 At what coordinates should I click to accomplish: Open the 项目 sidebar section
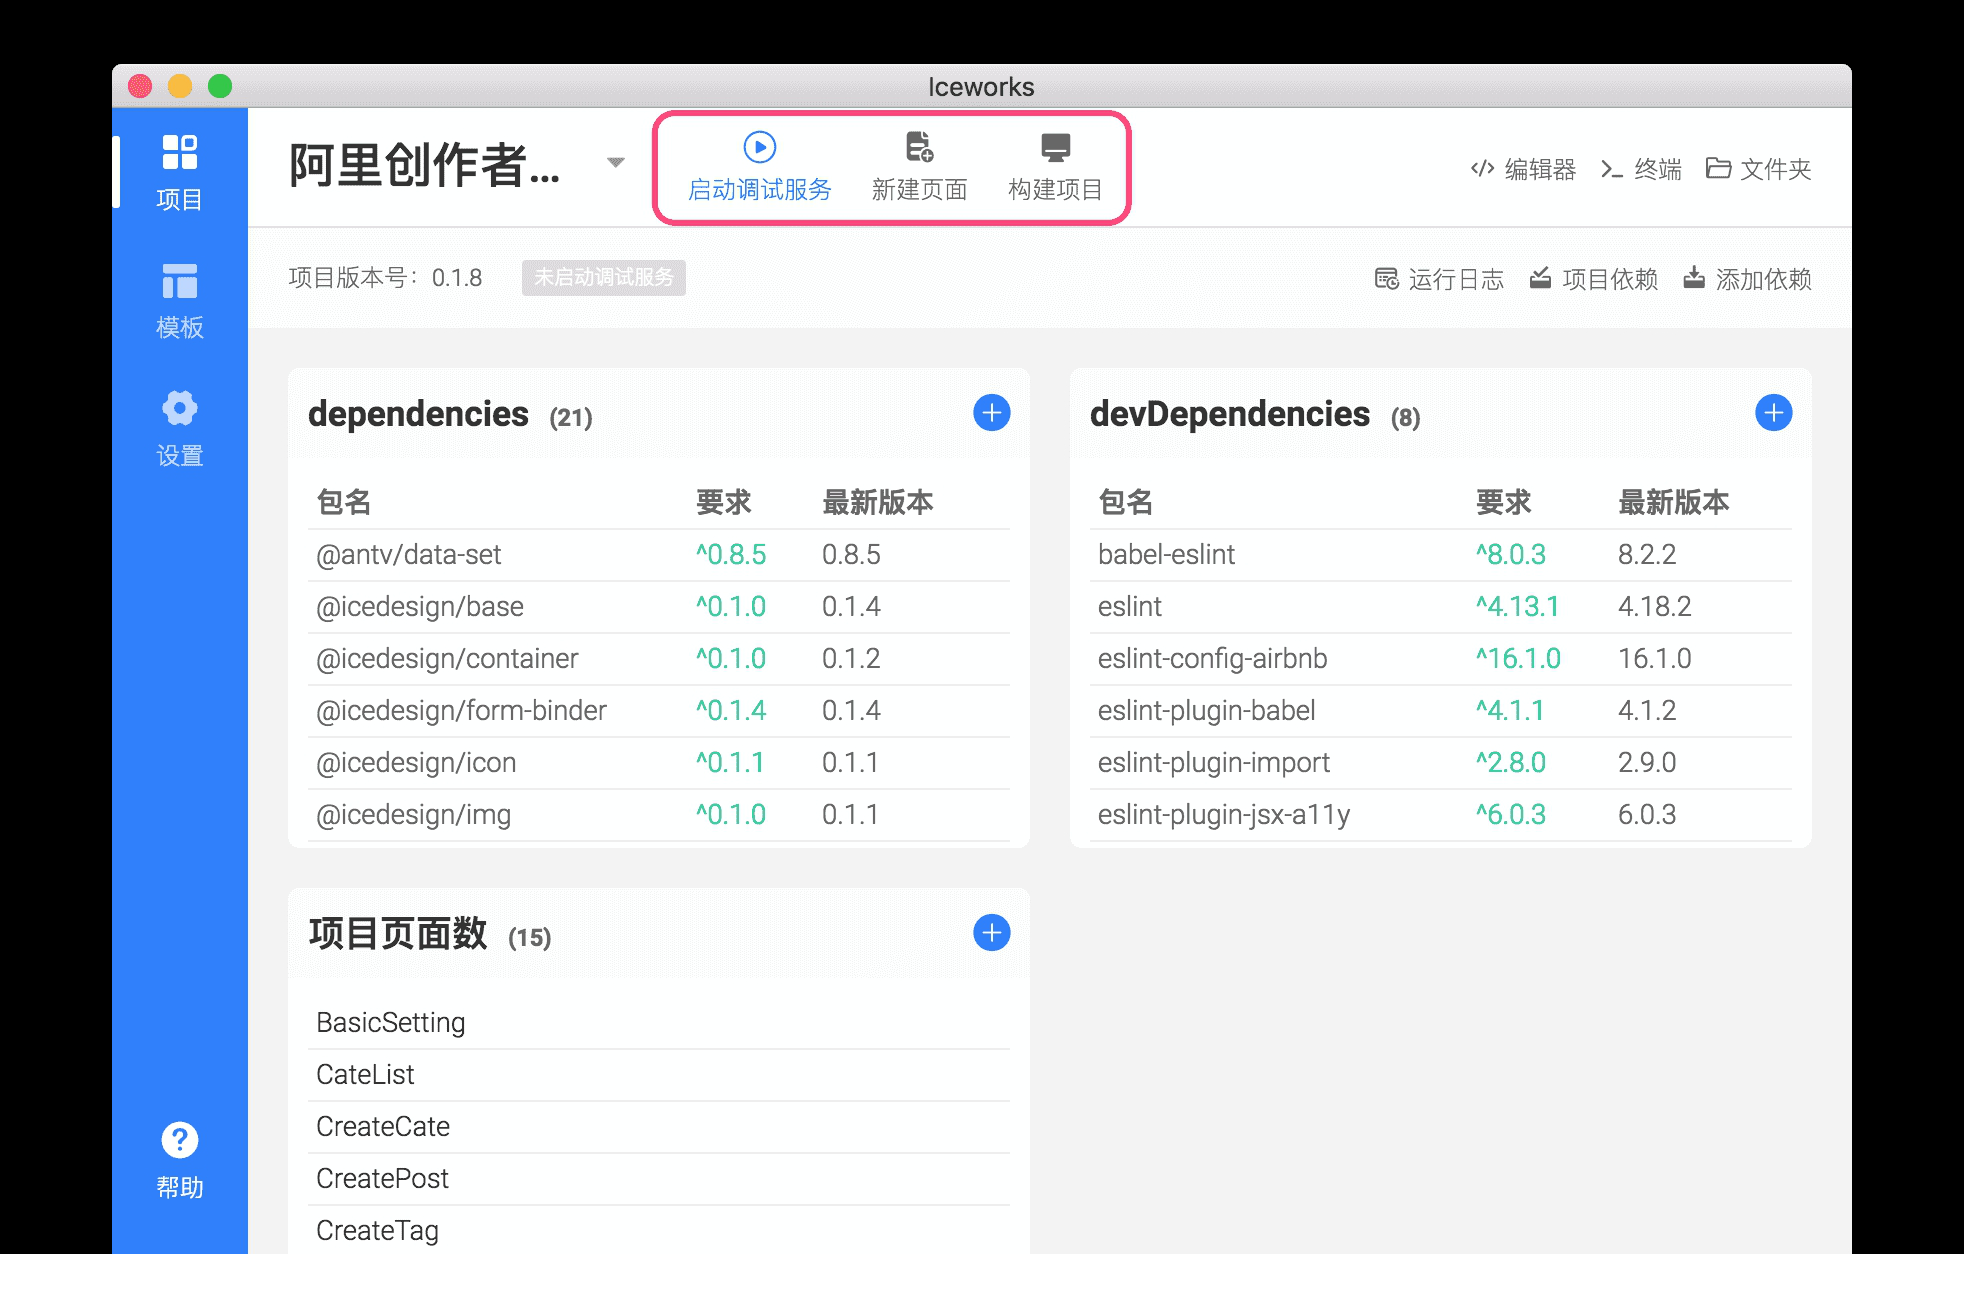[x=180, y=172]
